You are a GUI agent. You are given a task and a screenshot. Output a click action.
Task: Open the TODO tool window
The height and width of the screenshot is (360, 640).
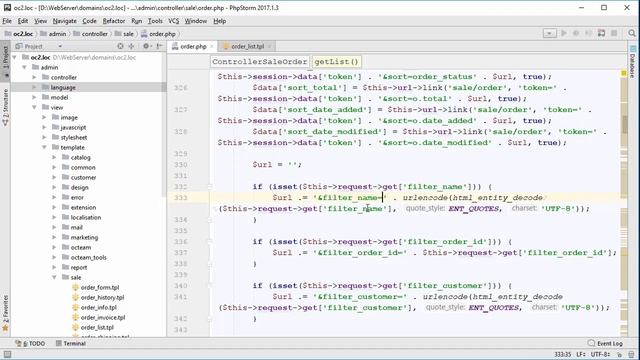tap(30, 343)
